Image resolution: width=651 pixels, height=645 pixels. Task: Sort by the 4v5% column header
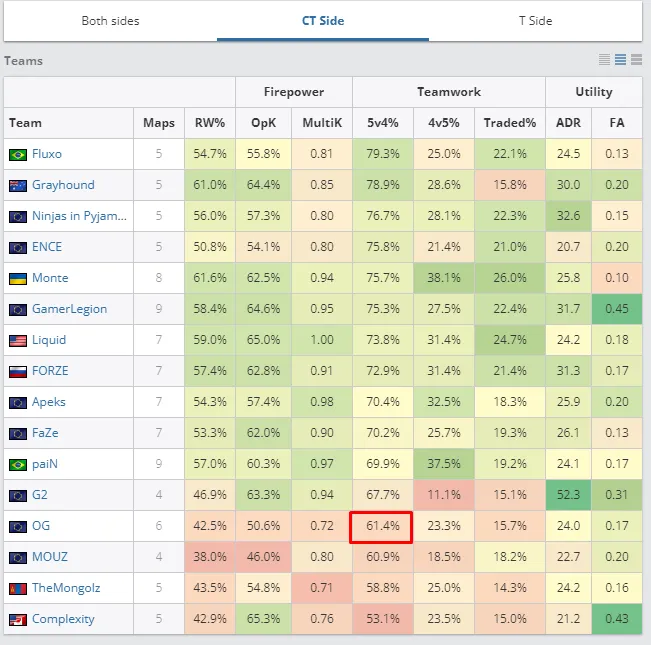coord(444,123)
